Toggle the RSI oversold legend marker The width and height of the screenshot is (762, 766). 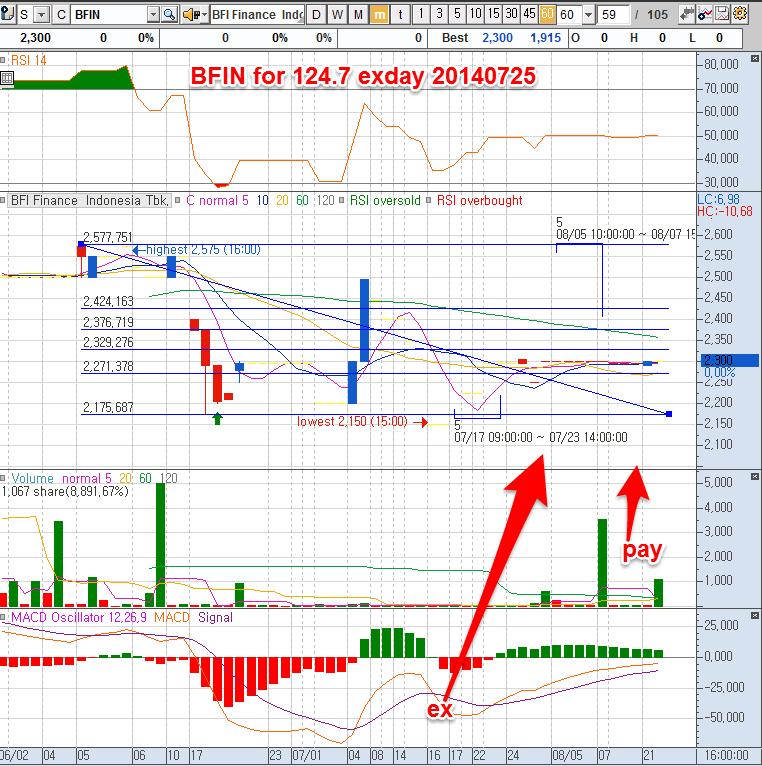[341, 200]
